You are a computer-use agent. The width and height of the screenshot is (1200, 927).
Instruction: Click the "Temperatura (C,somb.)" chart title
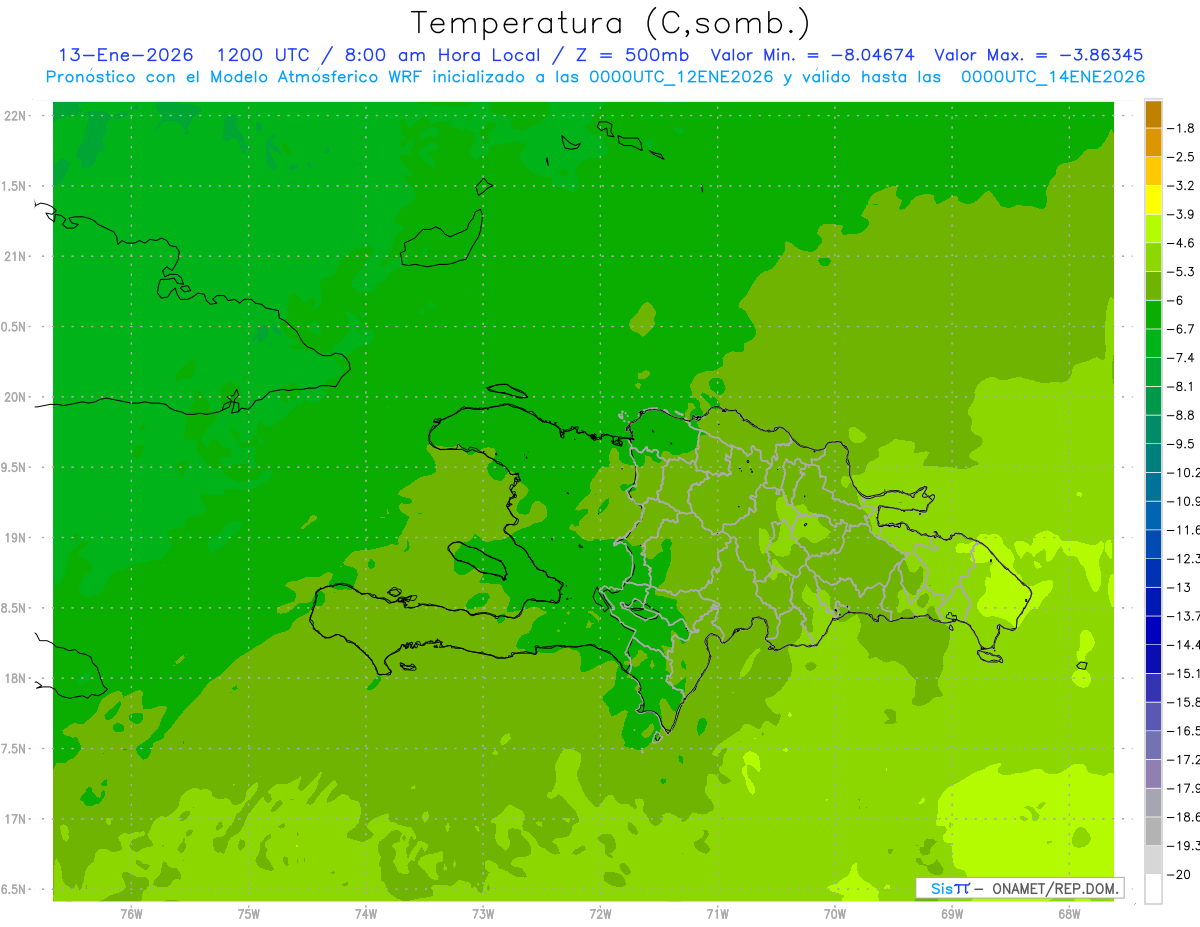coord(611,23)
